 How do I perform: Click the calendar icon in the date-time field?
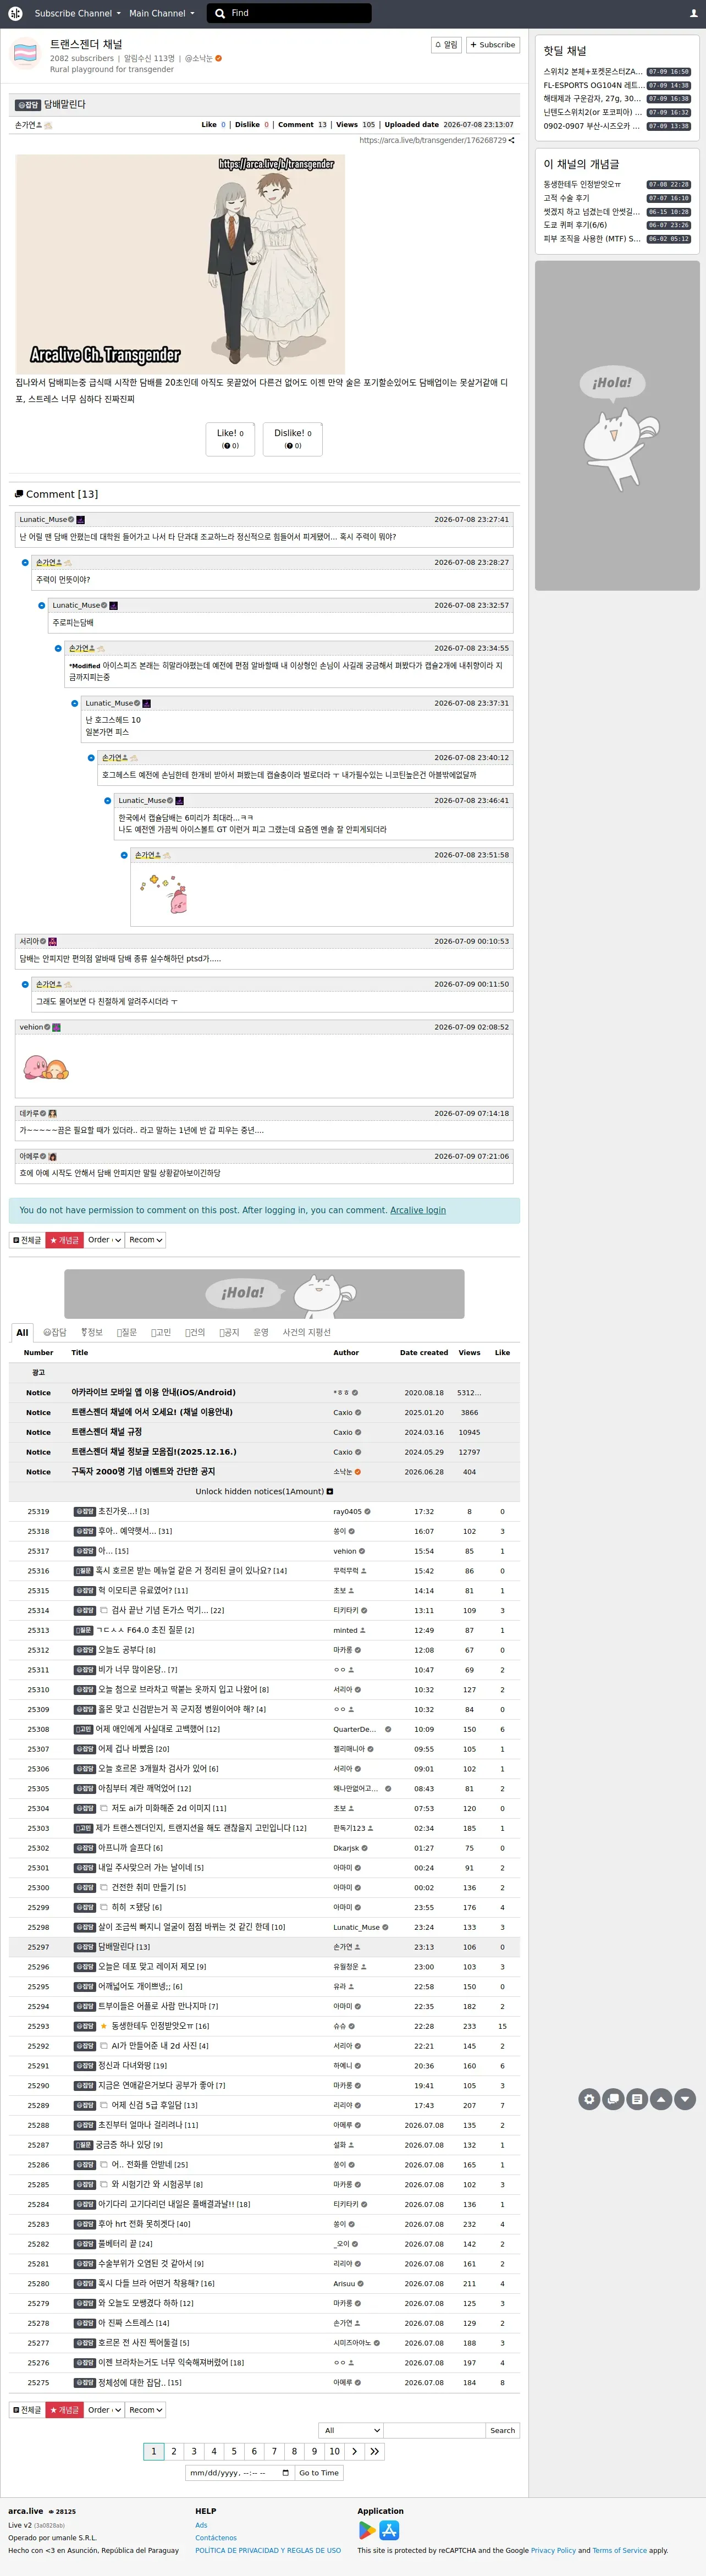pyautogui.click(x=286, y=2473)
